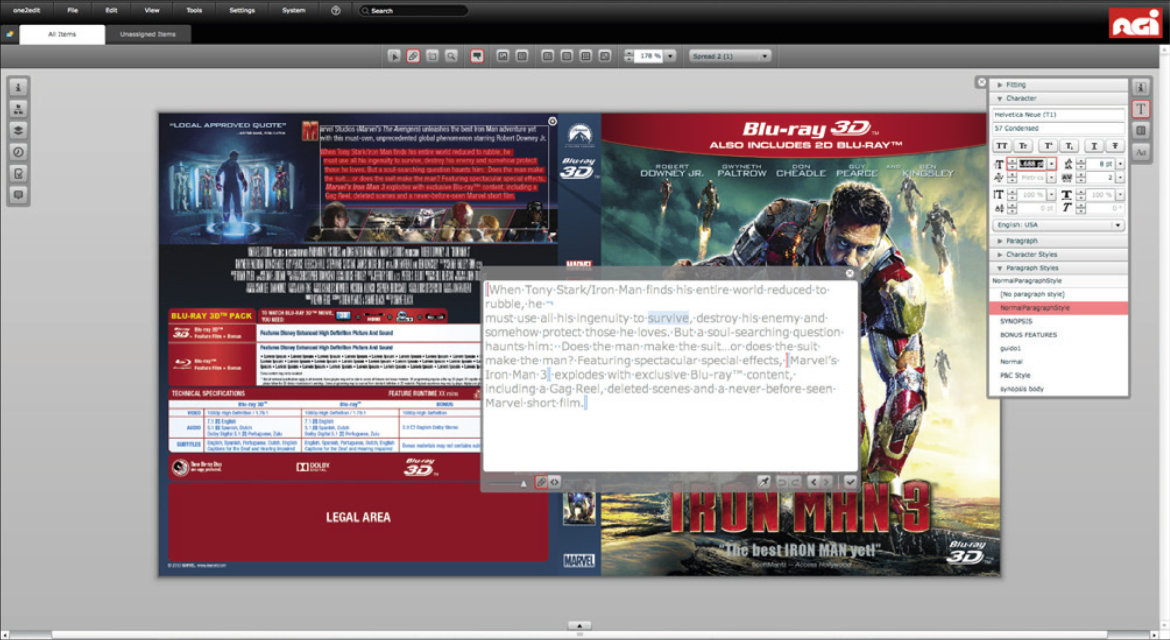The width and height of the screenshot is (1170, 640).
Task: Open the Spread 2 (1) dropdown
Action: [x=730, y=56]
